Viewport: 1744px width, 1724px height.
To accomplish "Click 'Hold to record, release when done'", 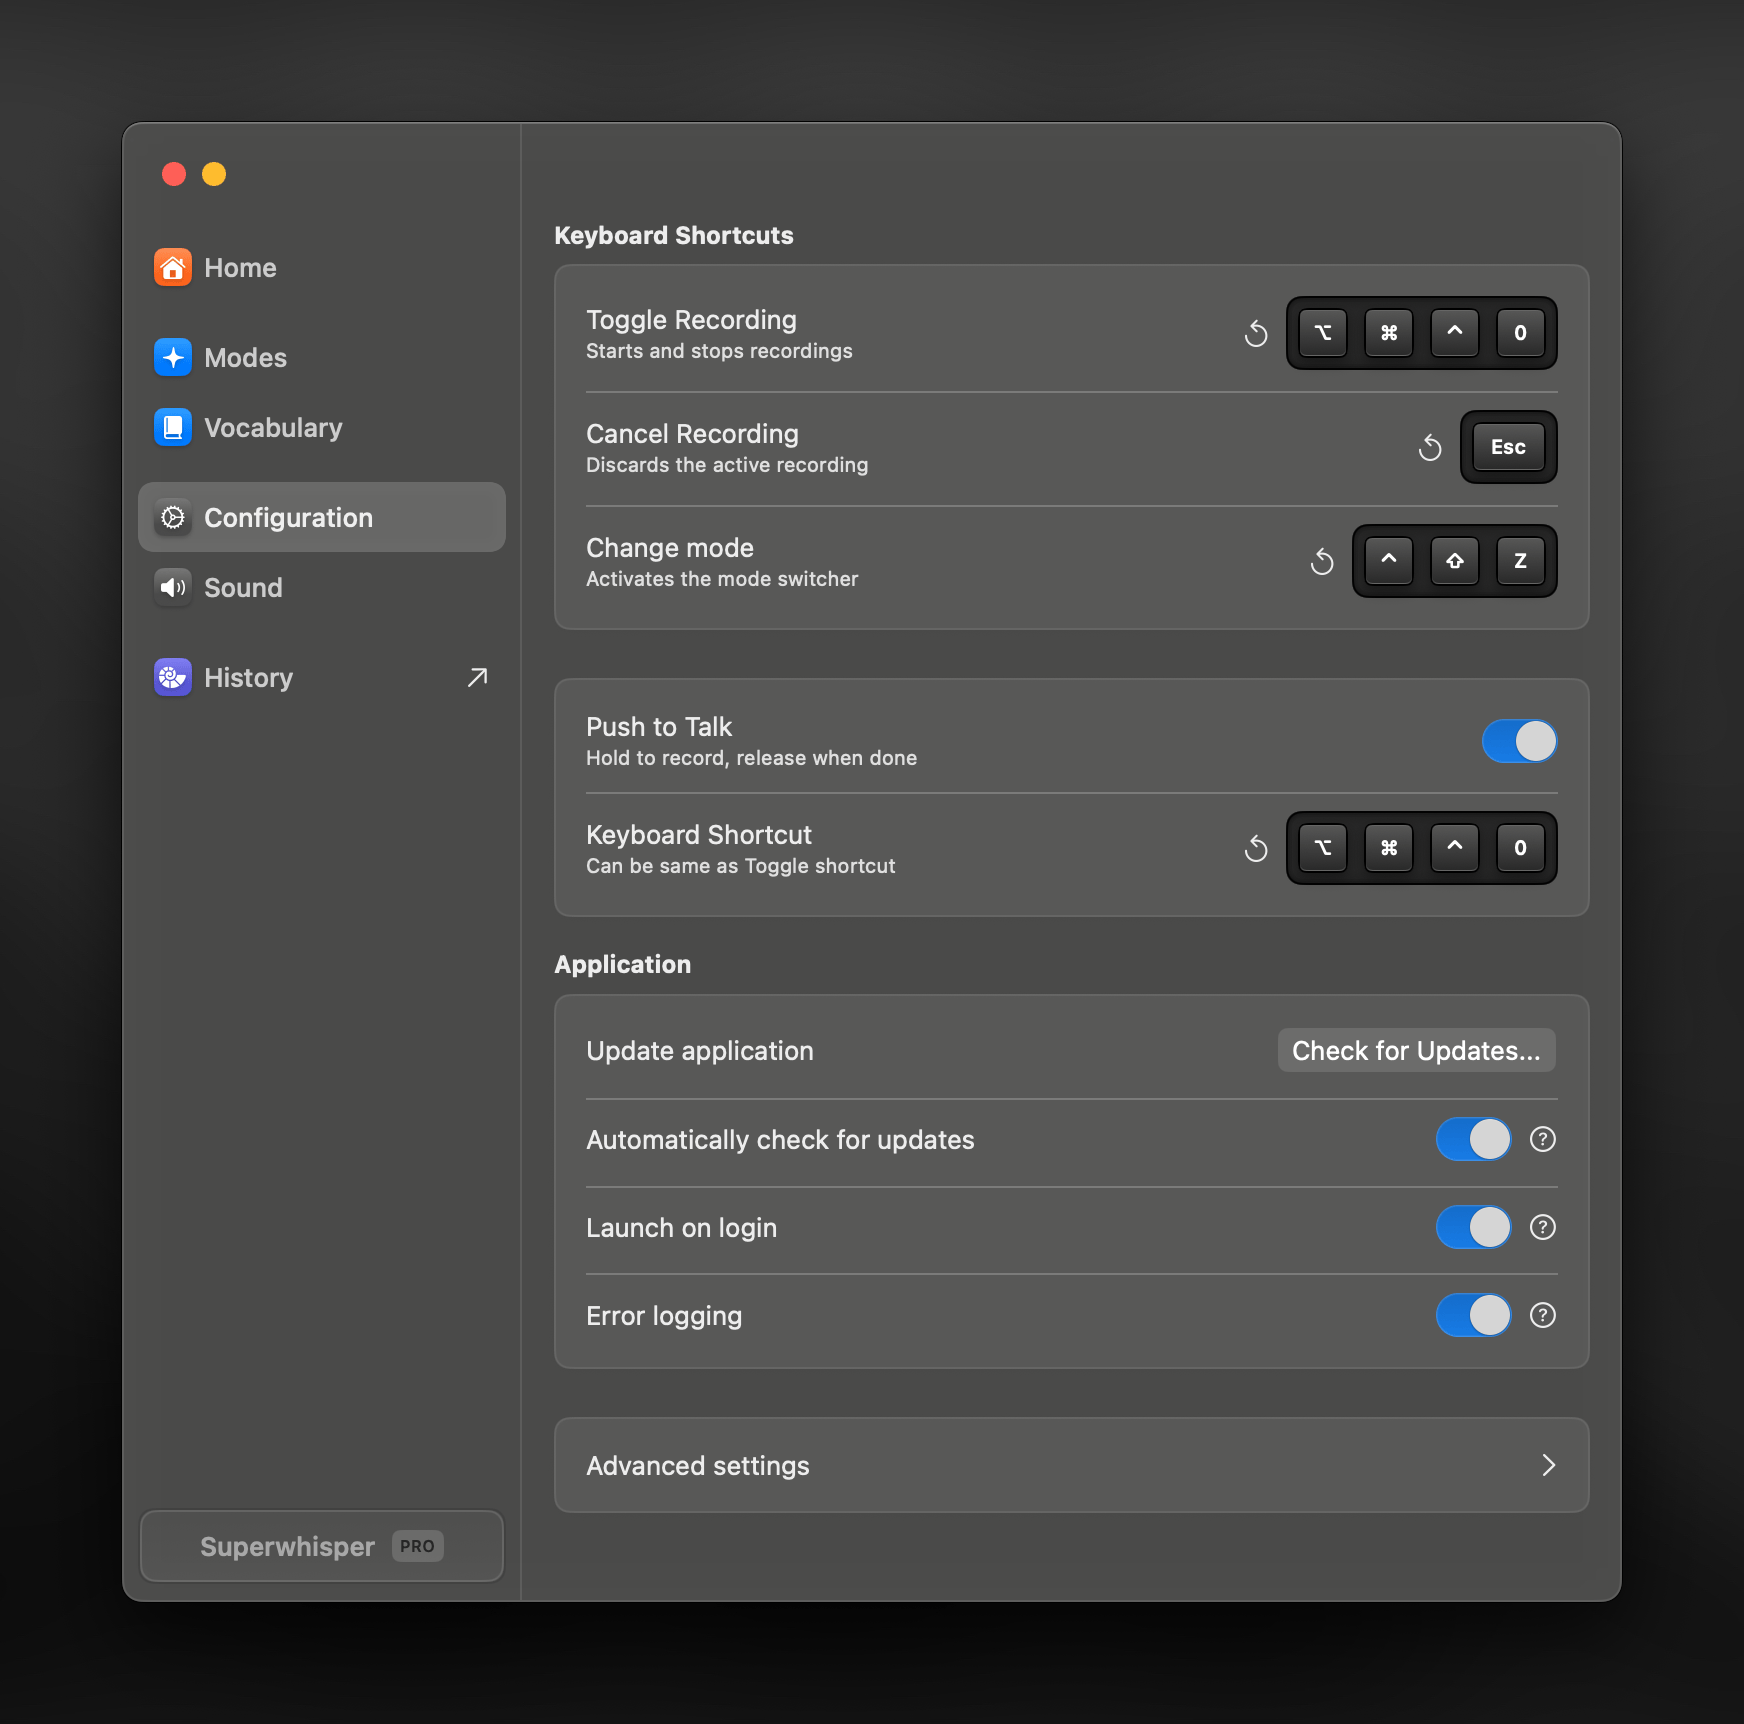I will [x=751, y=758].
